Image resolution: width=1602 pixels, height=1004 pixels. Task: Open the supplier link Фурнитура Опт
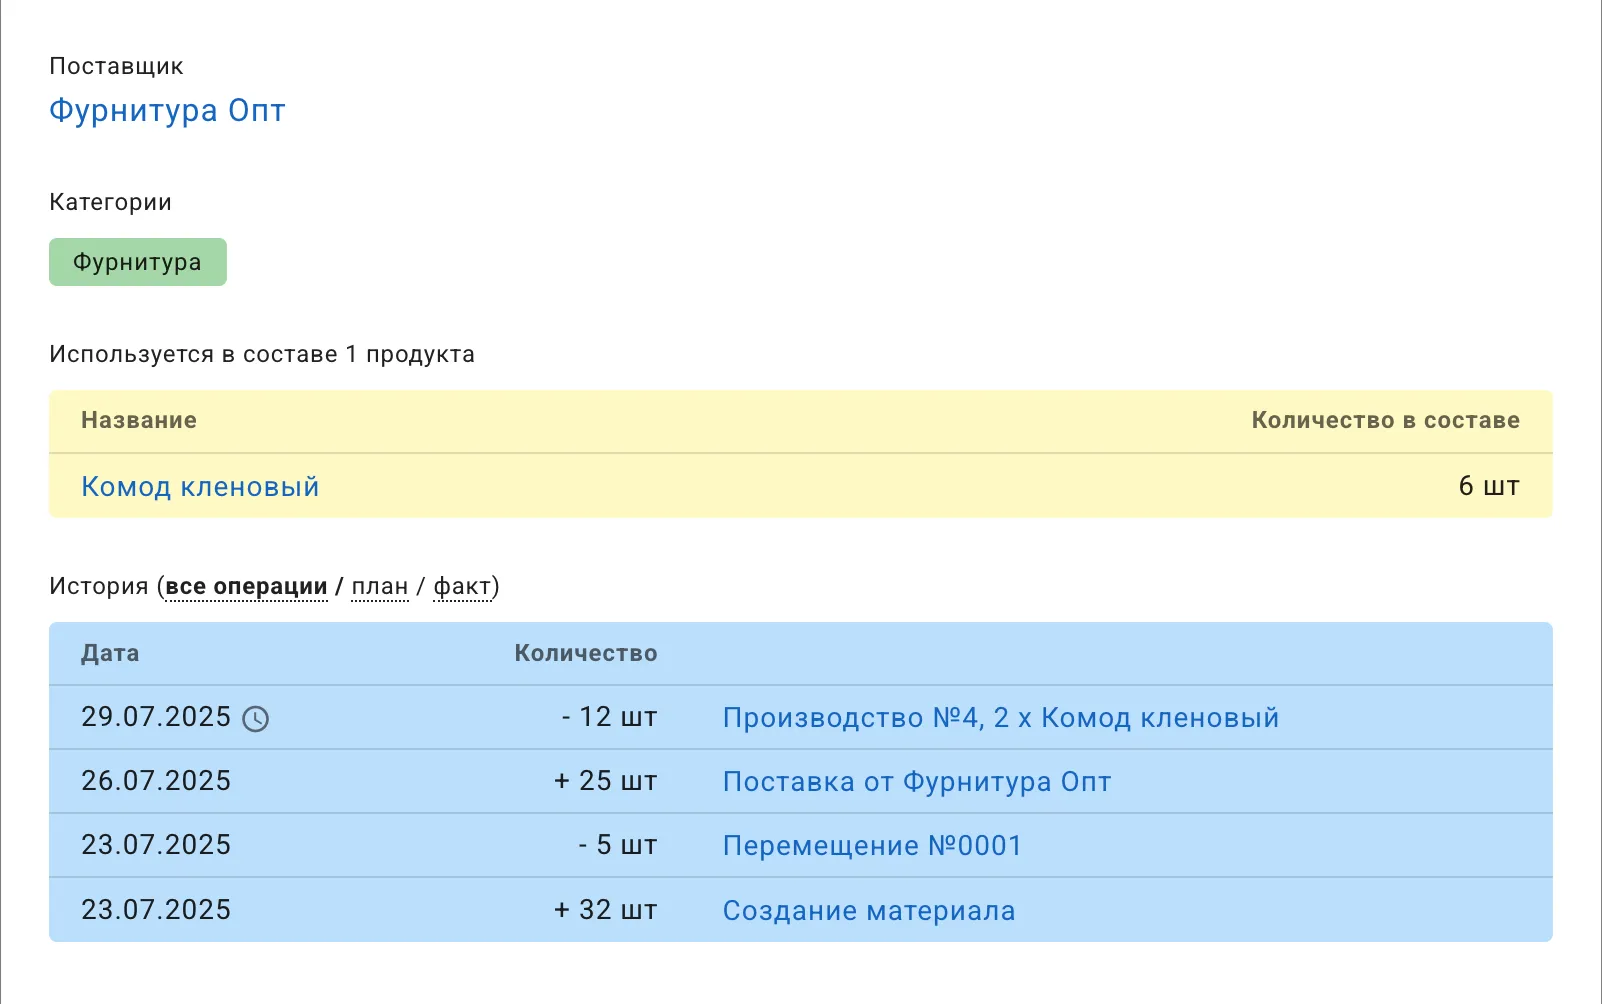point(166,111)
